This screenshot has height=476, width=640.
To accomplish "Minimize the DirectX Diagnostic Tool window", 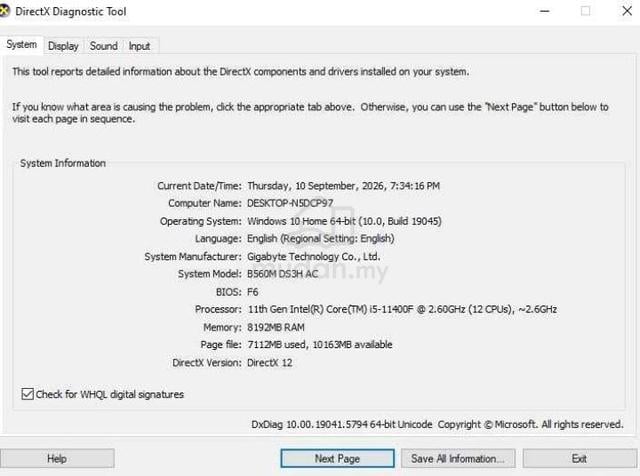I will coord(544,11).
